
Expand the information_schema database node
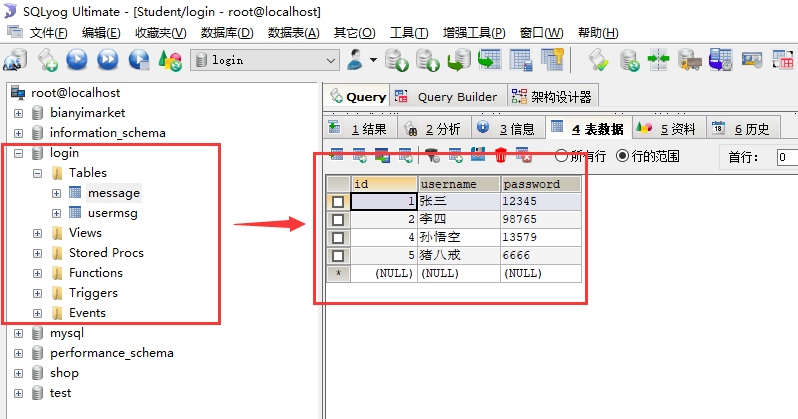coord(18,133)
